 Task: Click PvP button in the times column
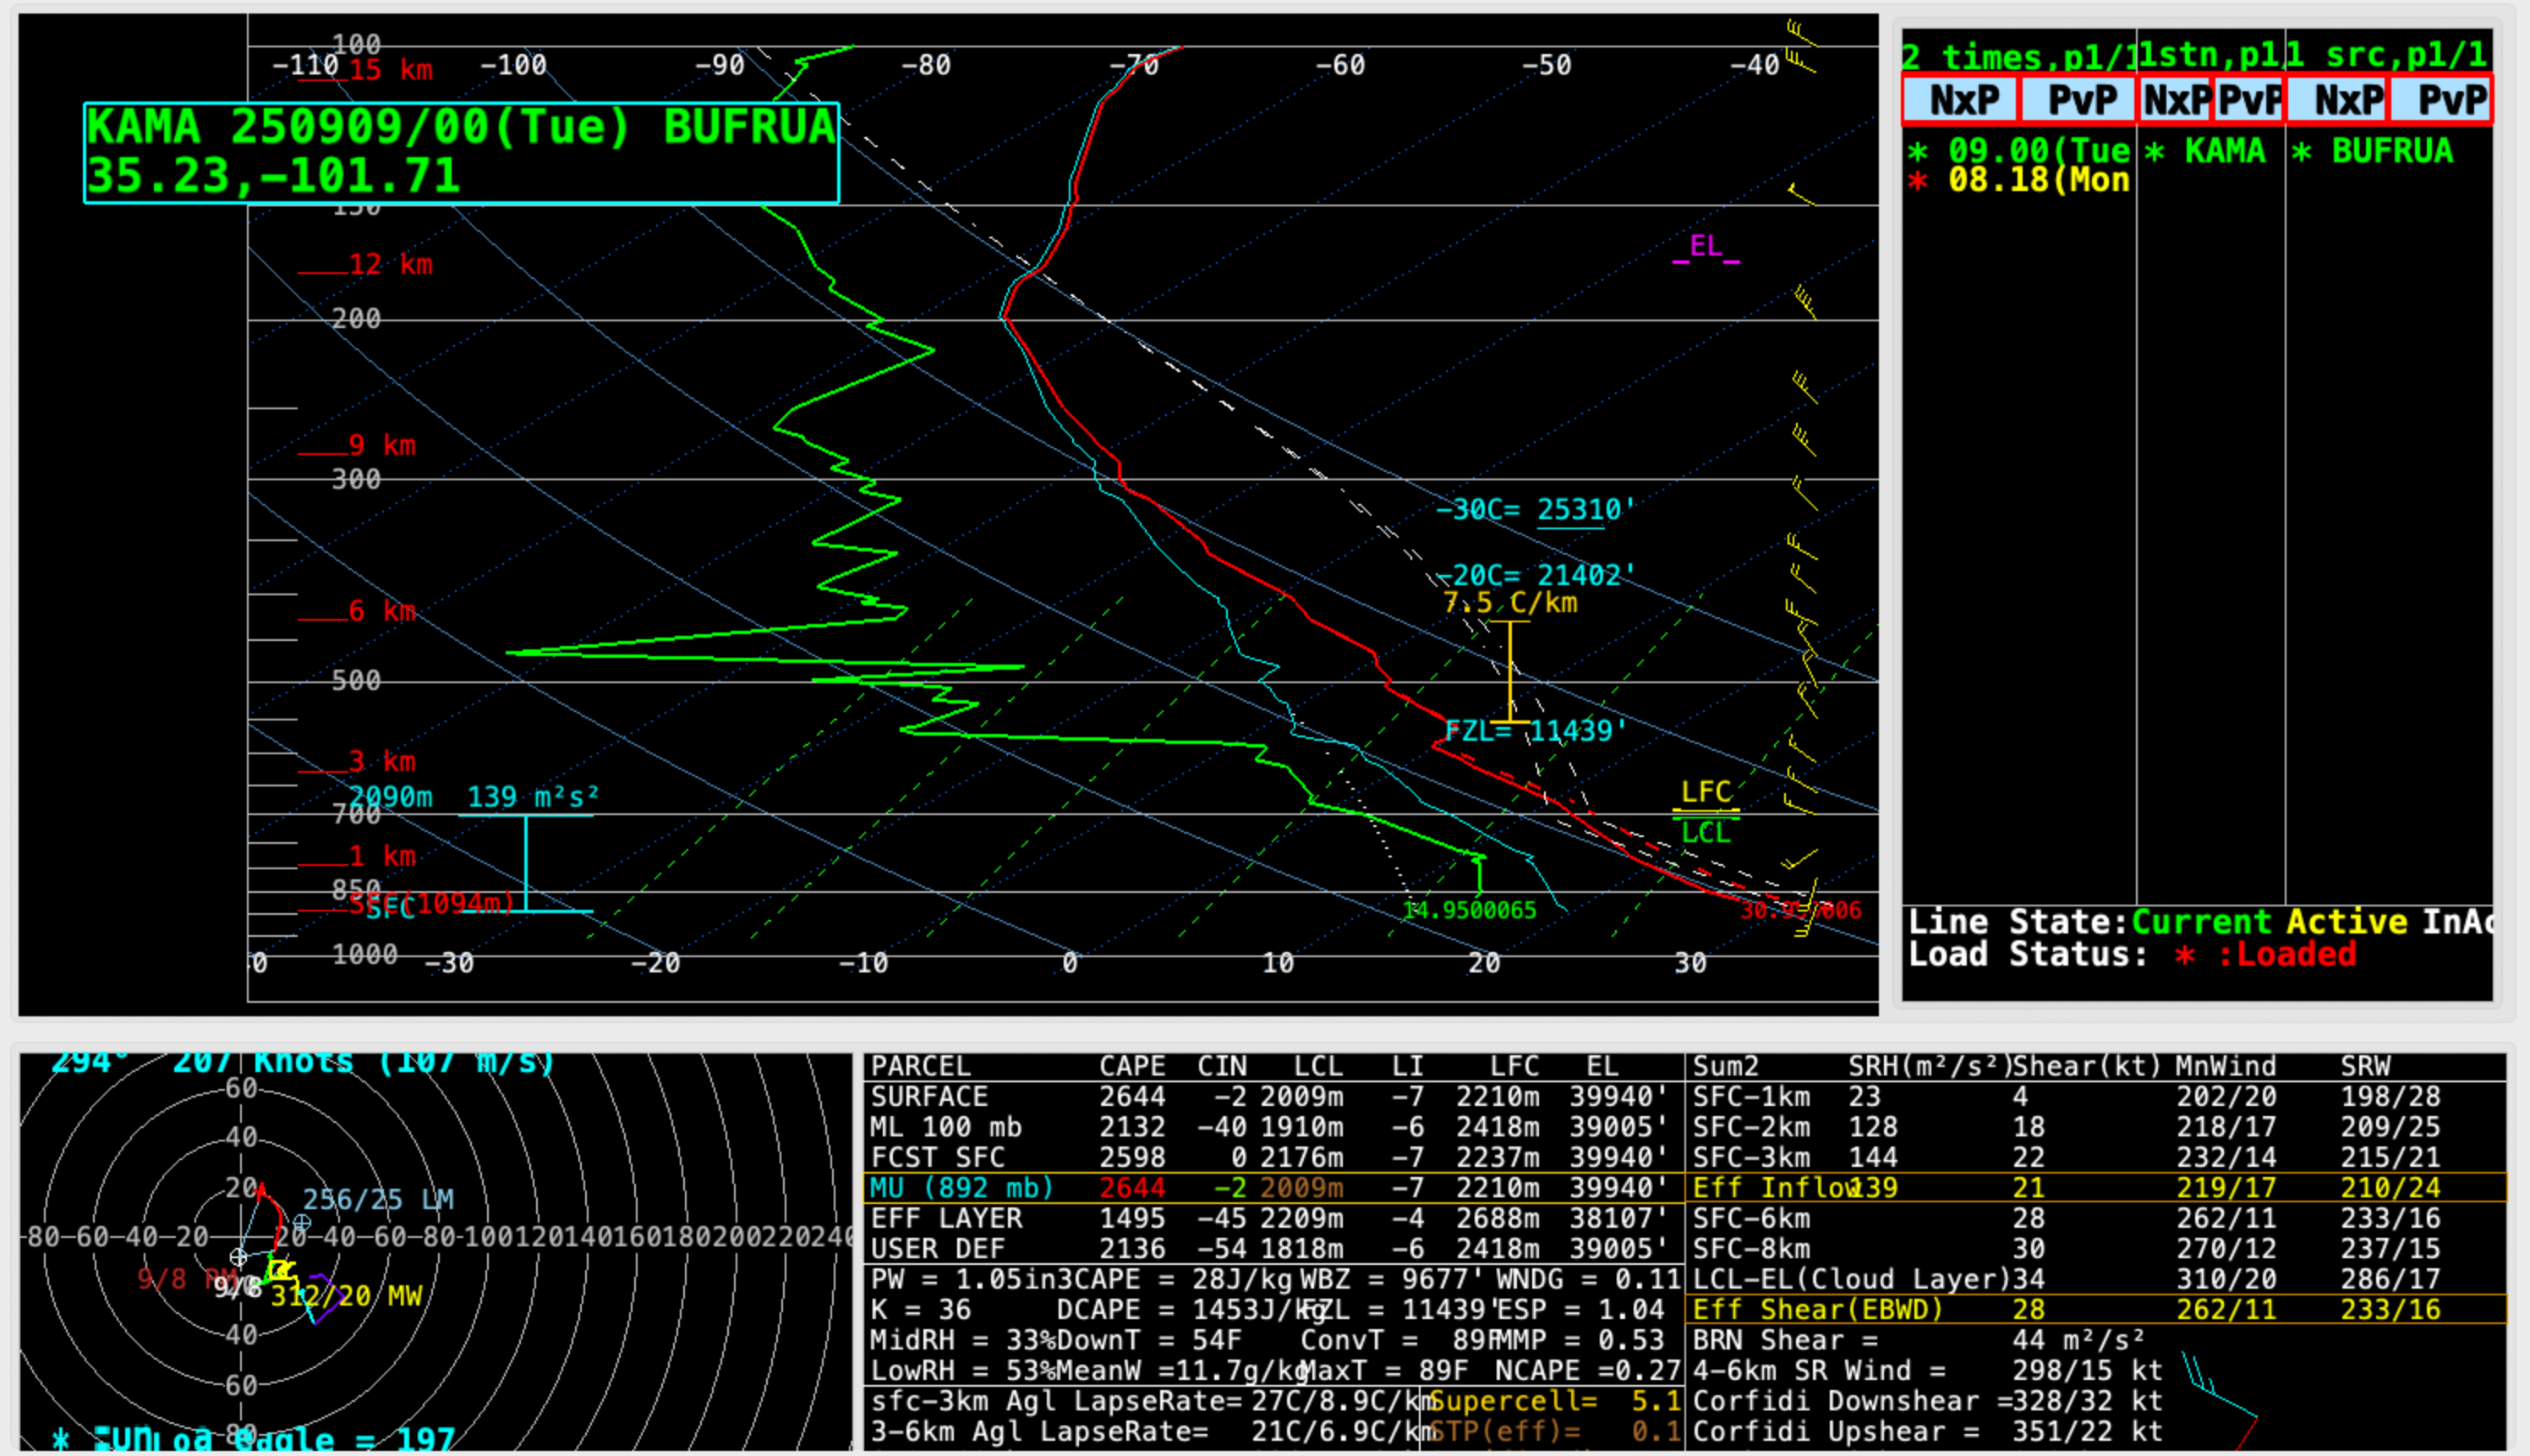(x=2079, y=100)
